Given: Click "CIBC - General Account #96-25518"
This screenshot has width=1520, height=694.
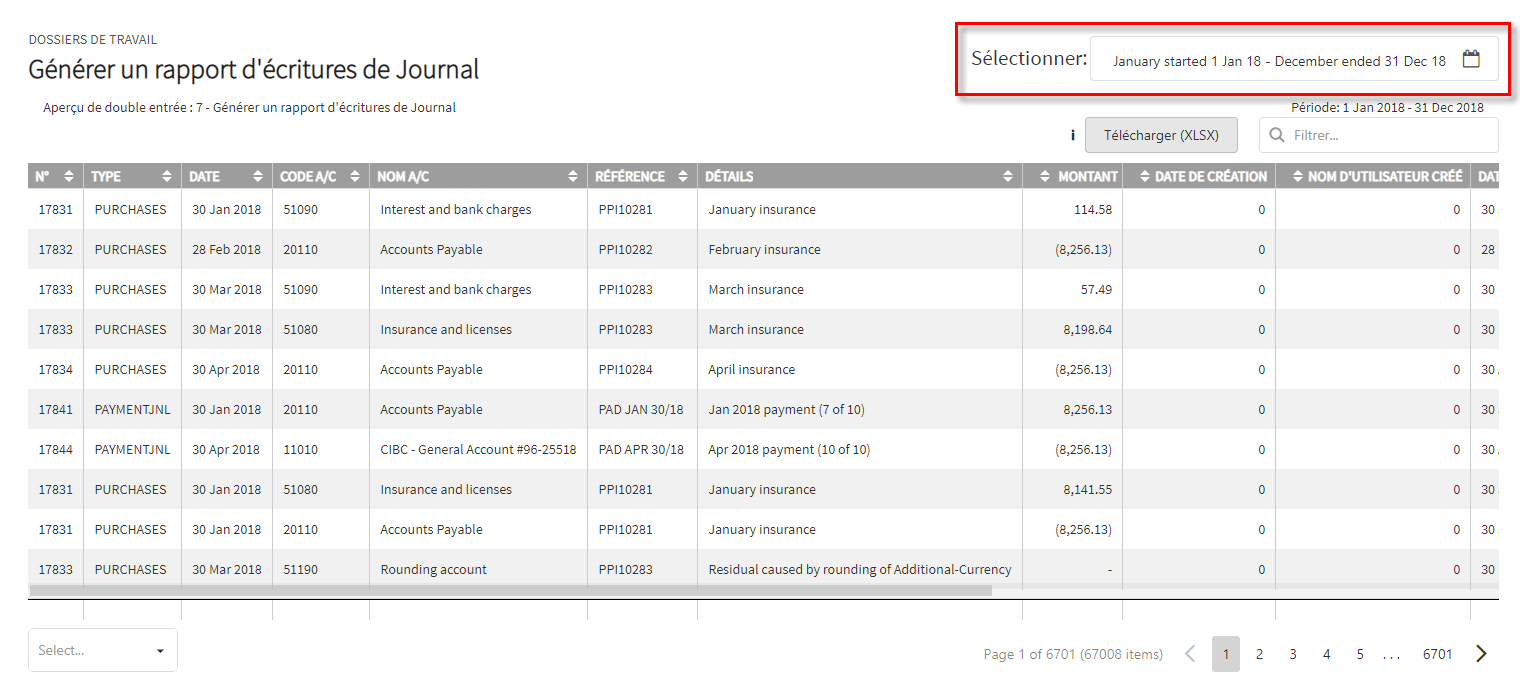Looking at the screenshot, I should click(x=478, y=449).
